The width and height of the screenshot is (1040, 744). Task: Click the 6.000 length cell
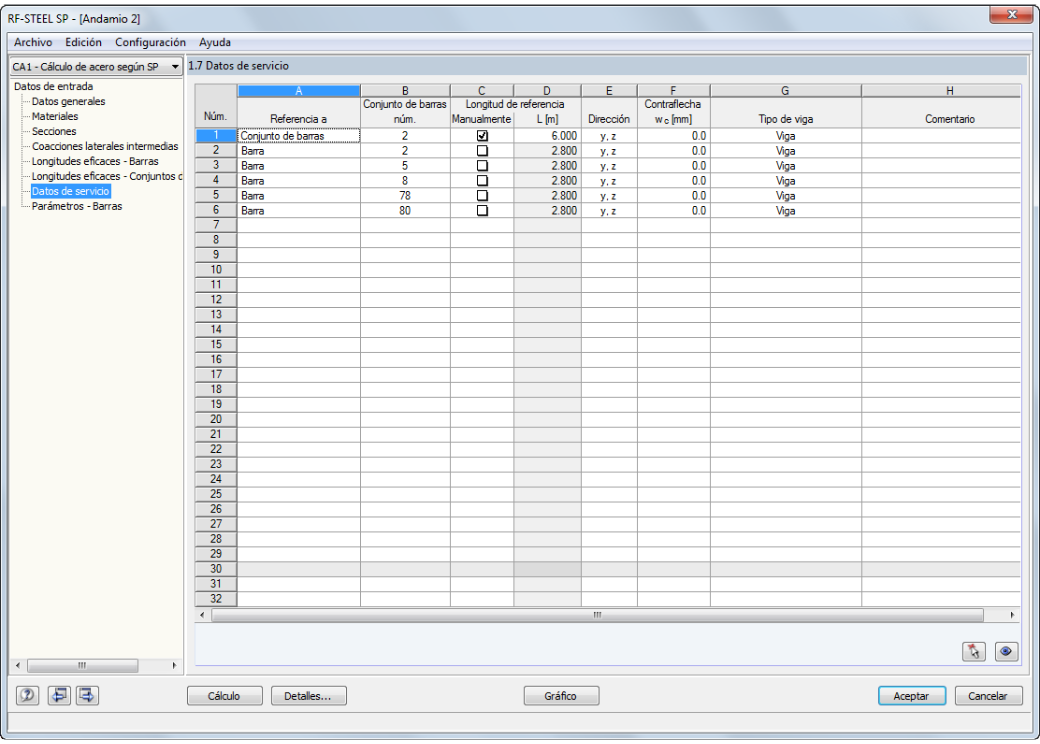point(547,136)
